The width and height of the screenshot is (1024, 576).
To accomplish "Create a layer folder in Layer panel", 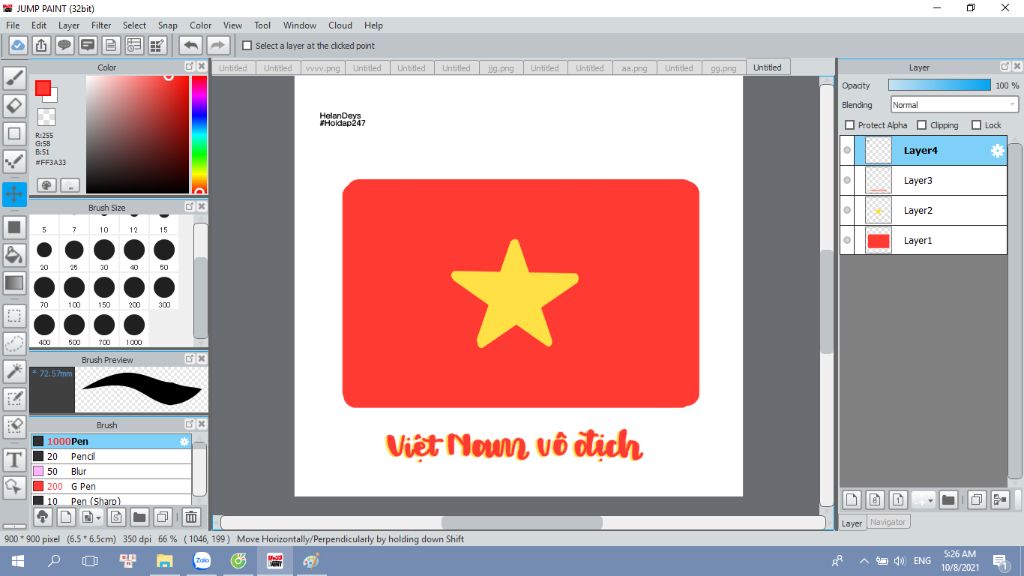I will tap(948, 500).
